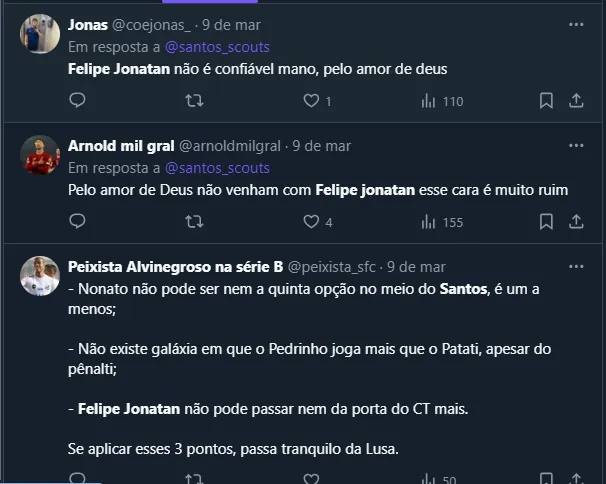Open Peixista Alvinegro na série B profile
The height and width of the screenshot is (484, 606).
(x=40, y=276)
